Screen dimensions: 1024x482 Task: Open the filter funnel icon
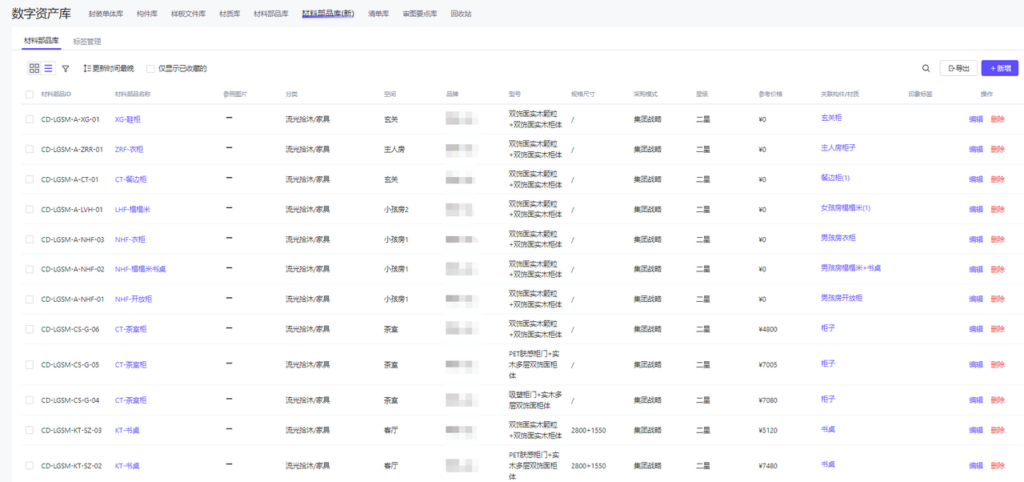pos(66,68)
